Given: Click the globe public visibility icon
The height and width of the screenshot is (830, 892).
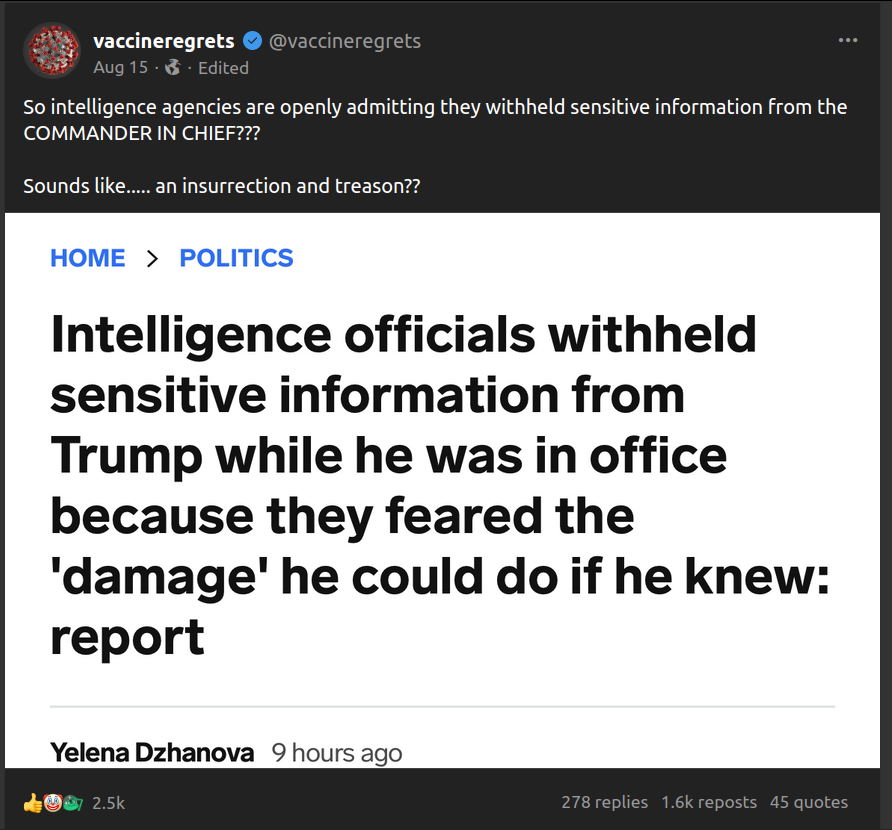Looking at the screenshot, I should click(x=172, y=68).
